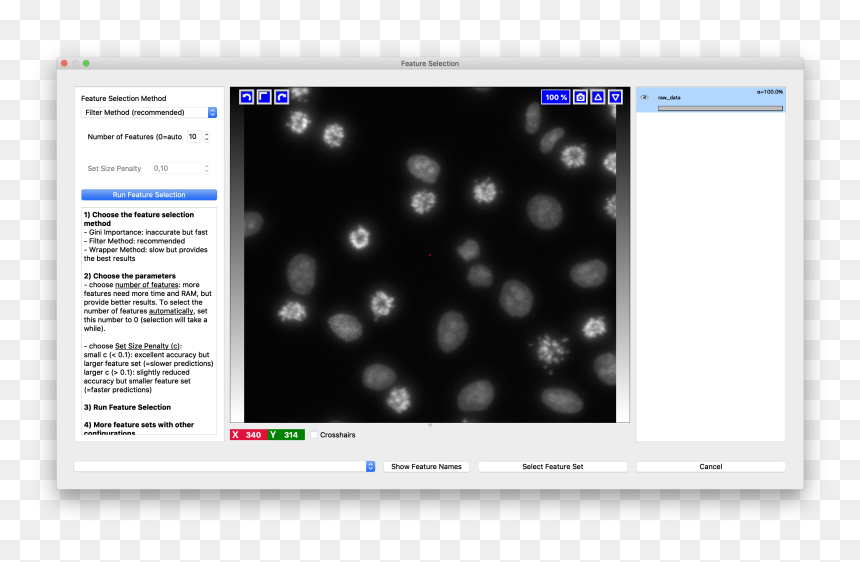Click Select Feature Set button
The image size is (860, 562).
click(x=553, y=467)
